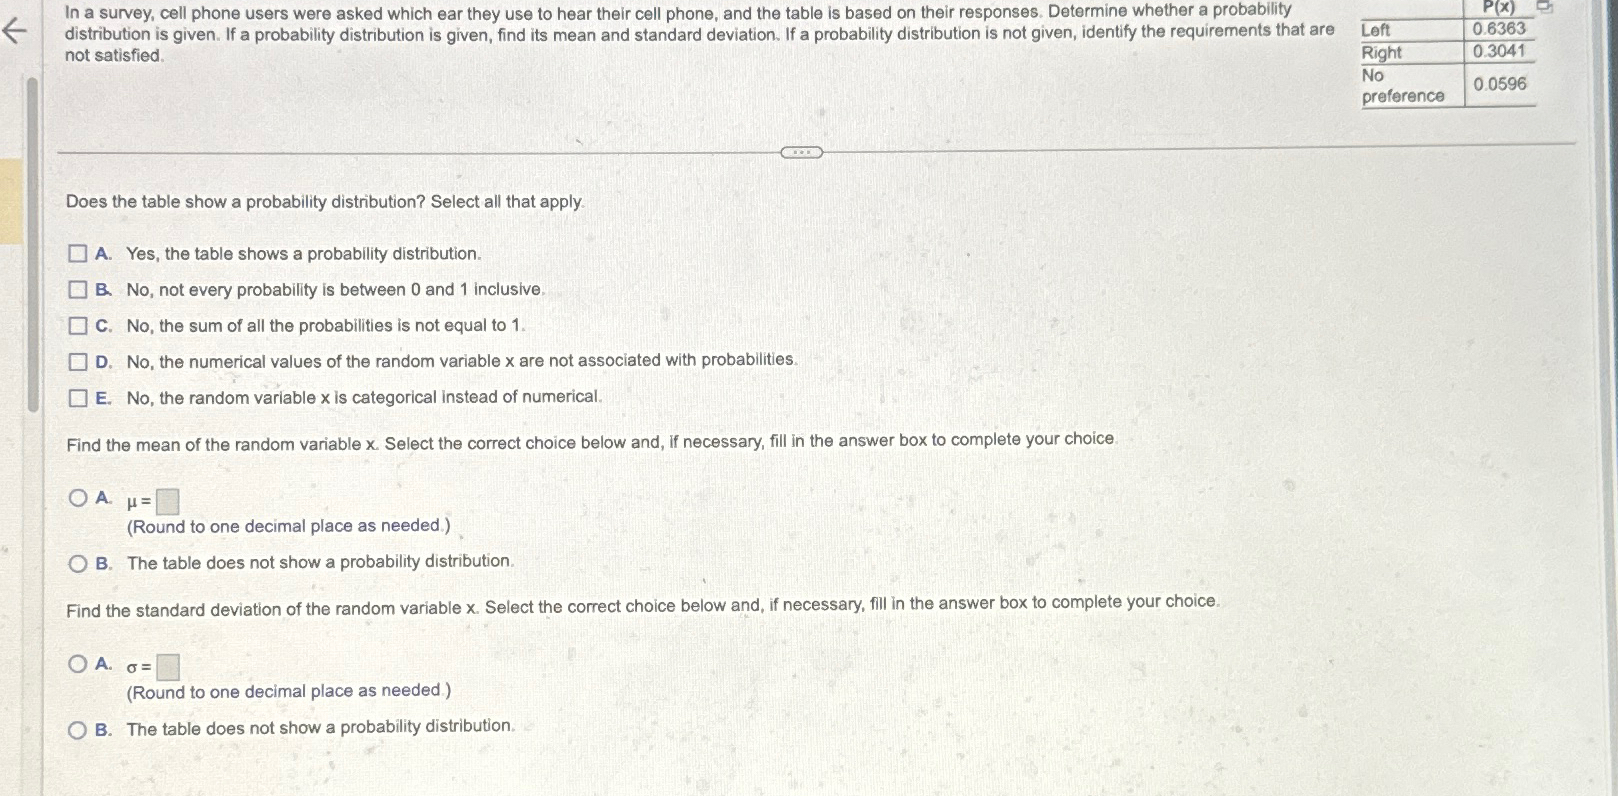
Task: Click the P(x) column header
Action: tap(1497, 7)
